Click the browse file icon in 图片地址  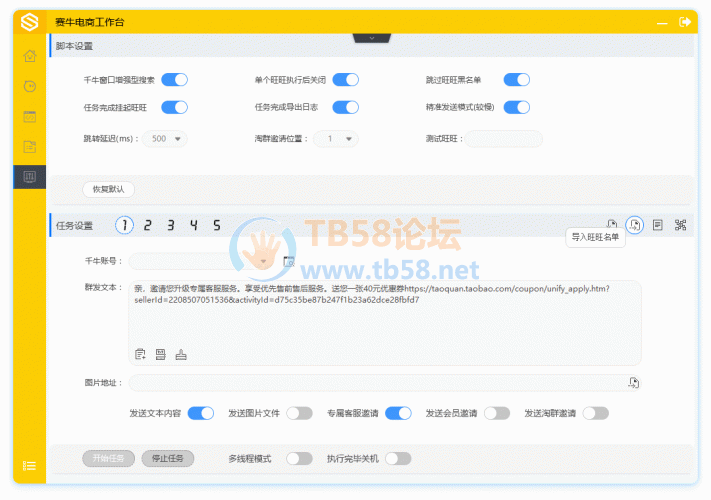pos(633,383)
